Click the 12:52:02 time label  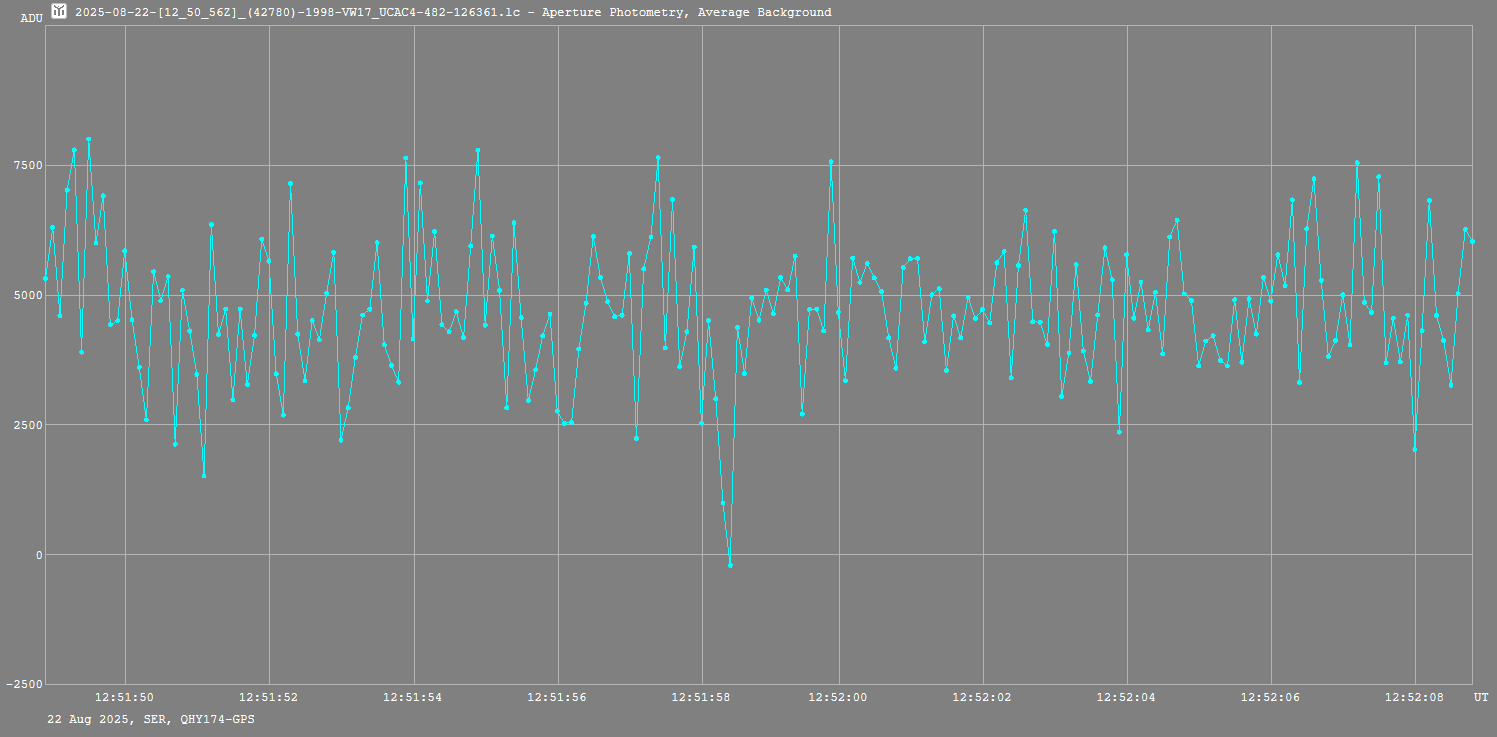point(982,696)
